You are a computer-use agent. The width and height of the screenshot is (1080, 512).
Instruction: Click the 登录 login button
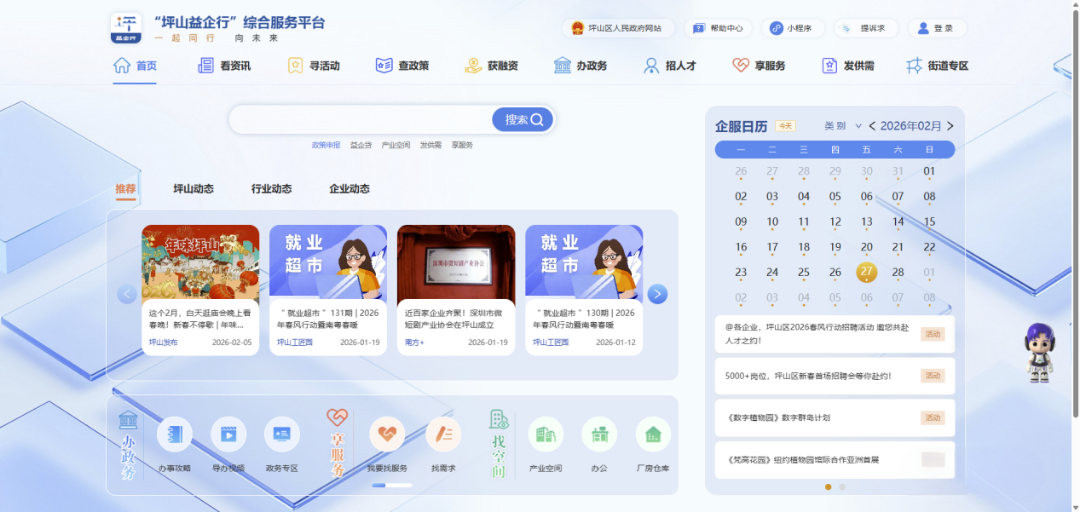point(937,28)
